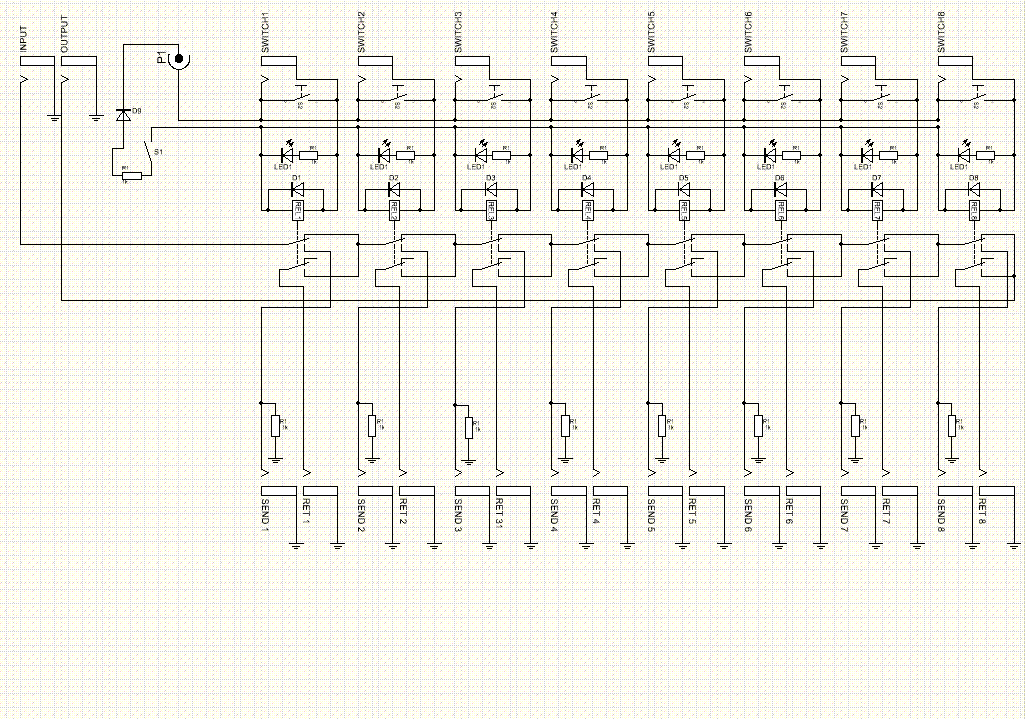The width and height of the screenshot is (1025, 719).
Task: Select the SWITCH6 label
Action: 748,33
